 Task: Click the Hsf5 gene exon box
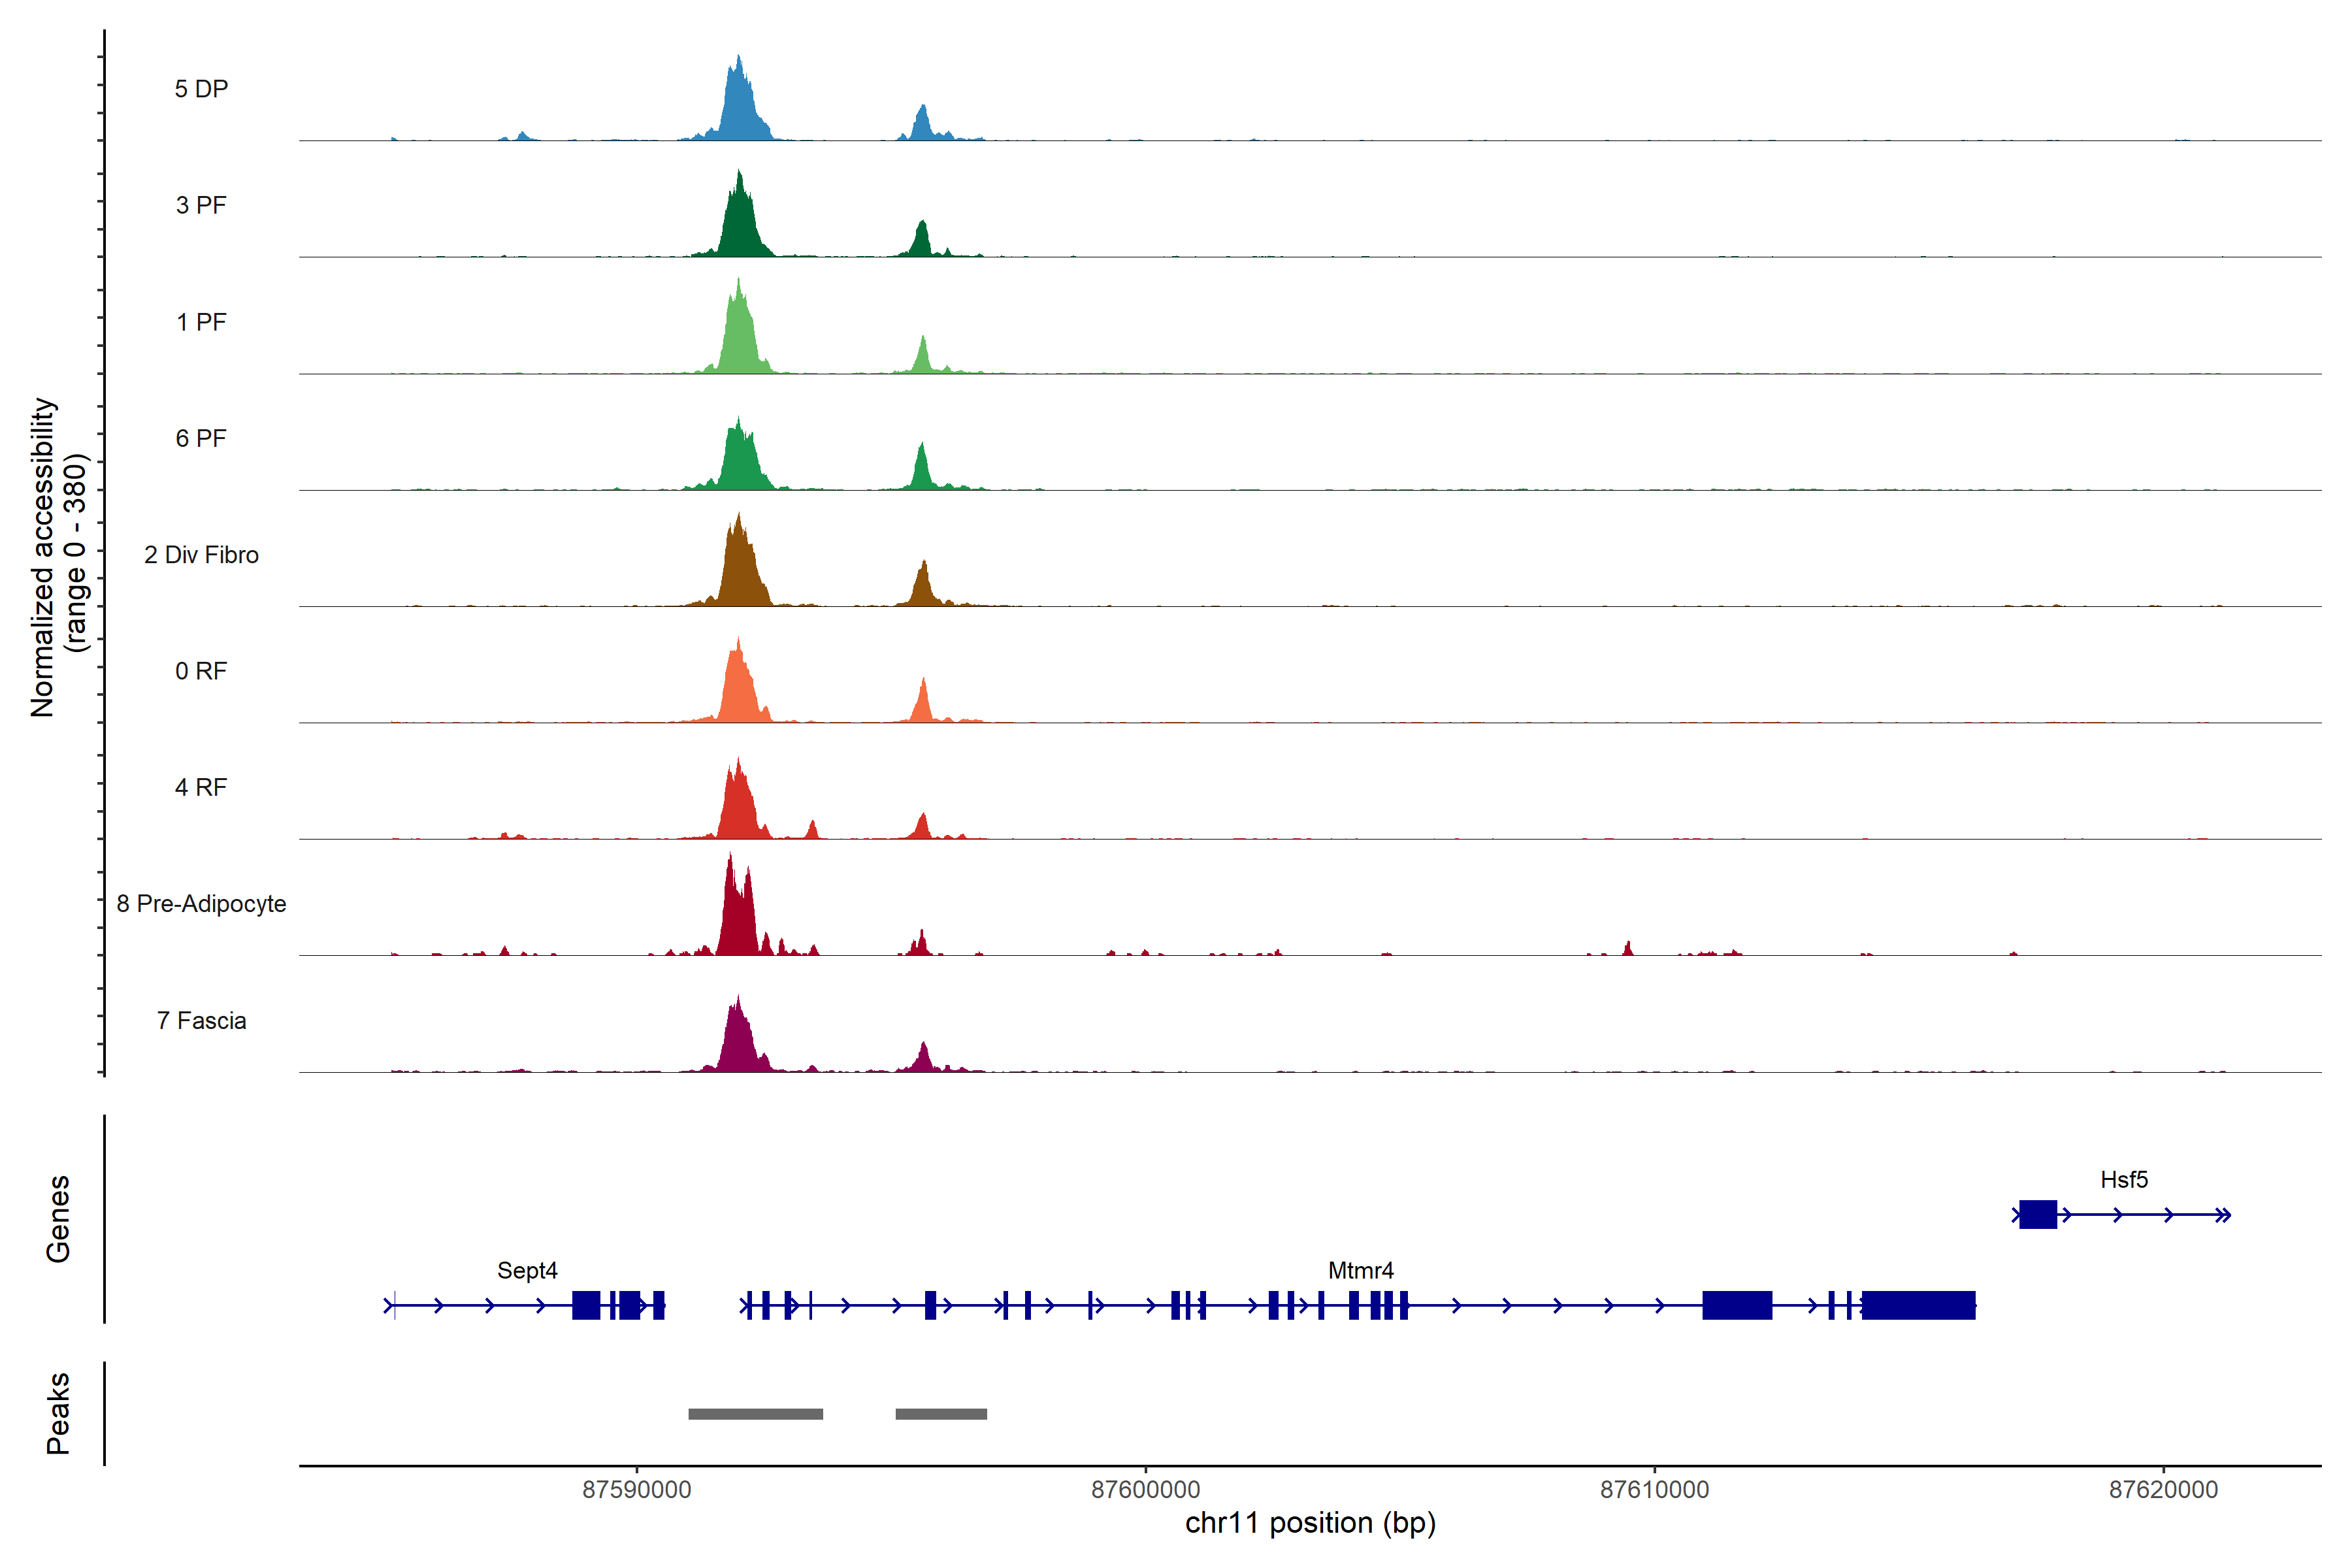point(2038,1215)
